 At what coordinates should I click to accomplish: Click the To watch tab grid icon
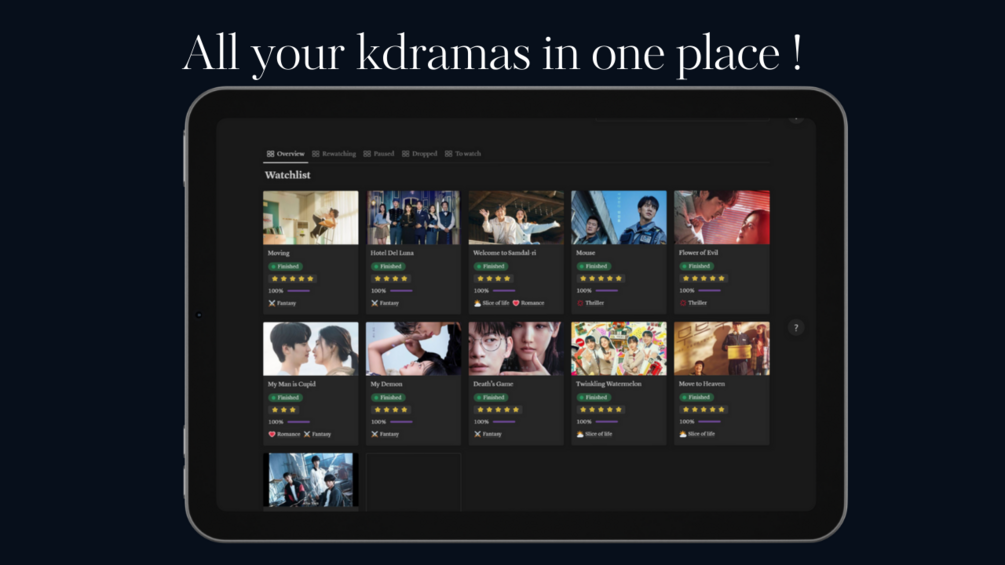(449, 154)
